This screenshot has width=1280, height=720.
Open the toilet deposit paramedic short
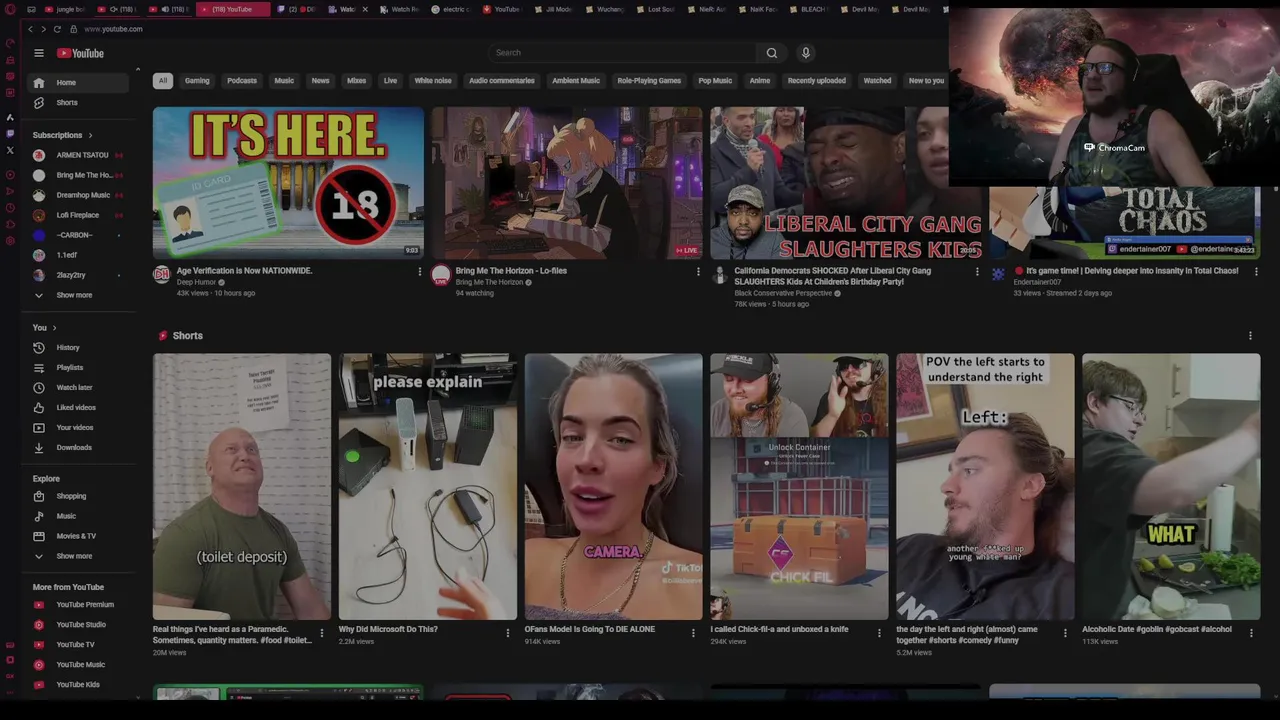click(242, 487)
